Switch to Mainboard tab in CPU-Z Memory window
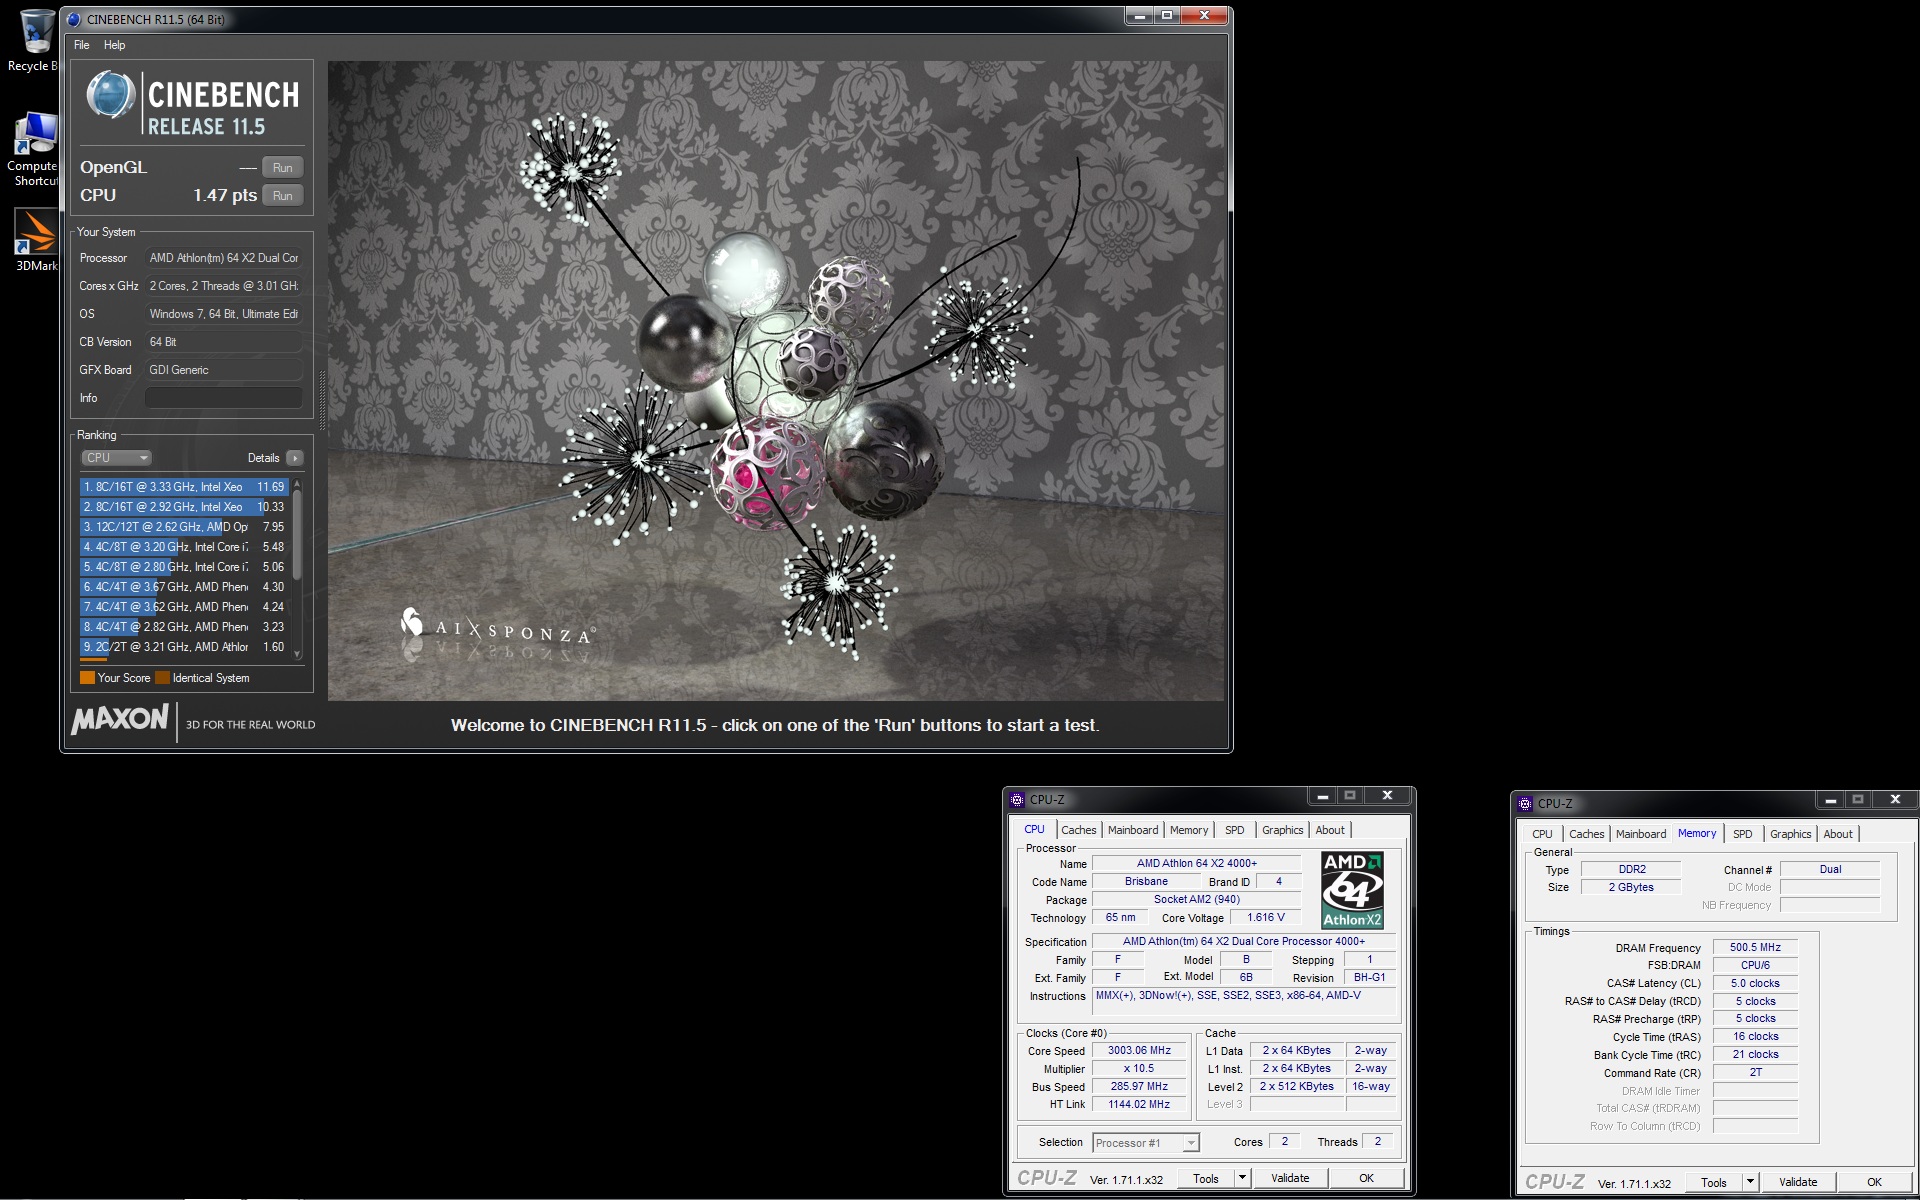The image size is (1920, 1200). 1641,834
